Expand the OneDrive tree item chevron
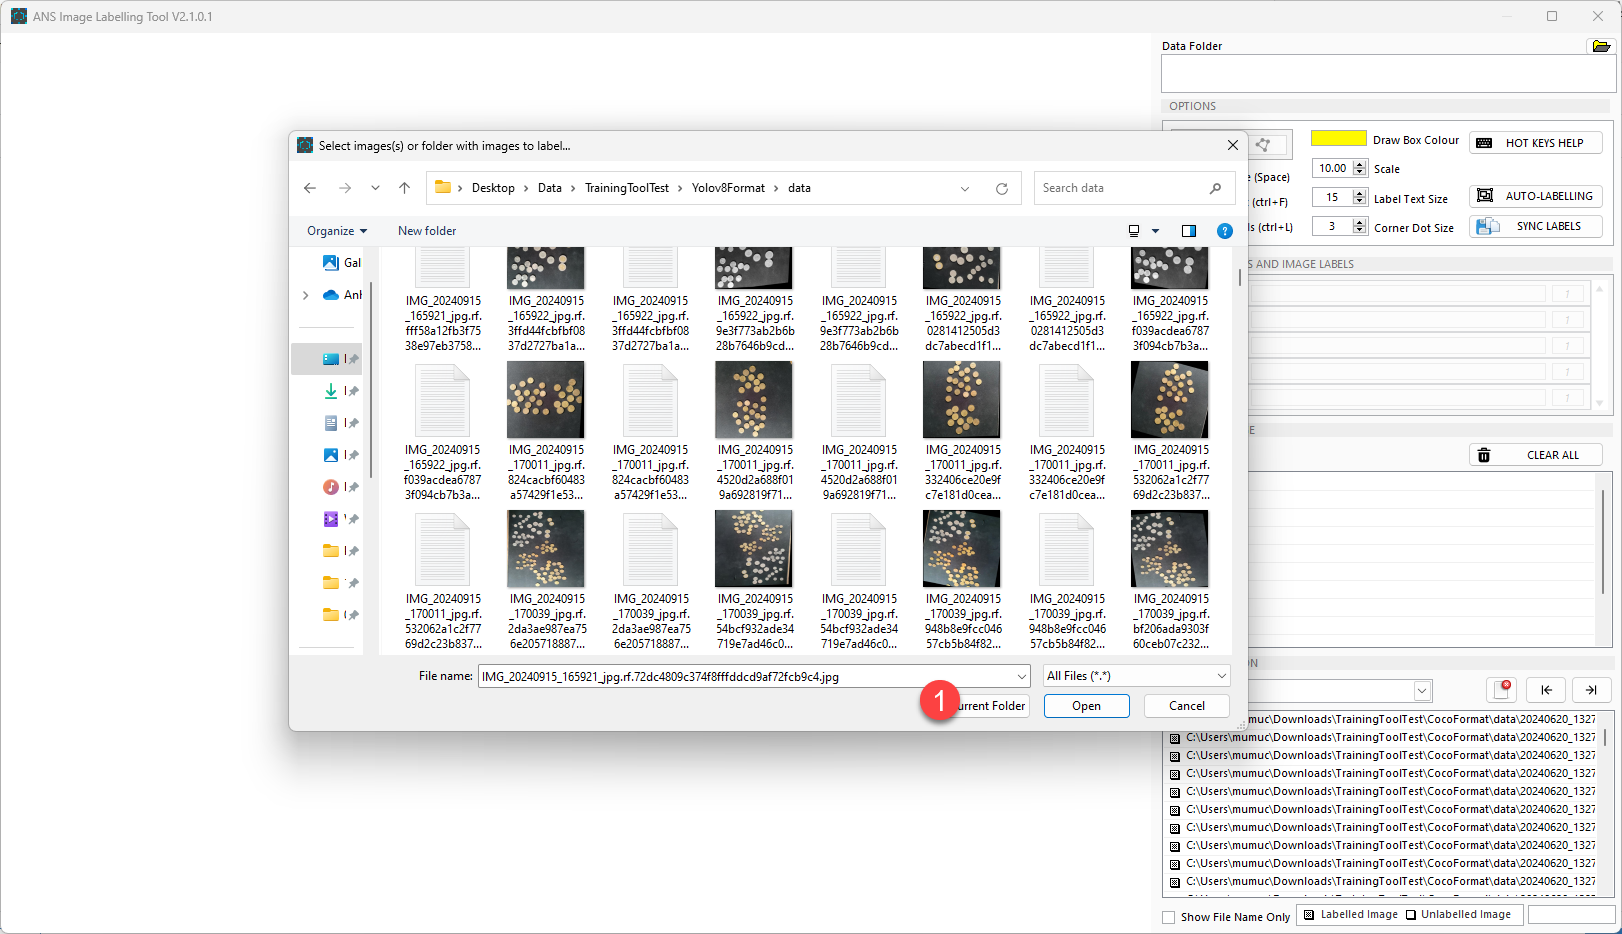The width and height of the screenshot is (1622, 934). (x=306, y=295)
